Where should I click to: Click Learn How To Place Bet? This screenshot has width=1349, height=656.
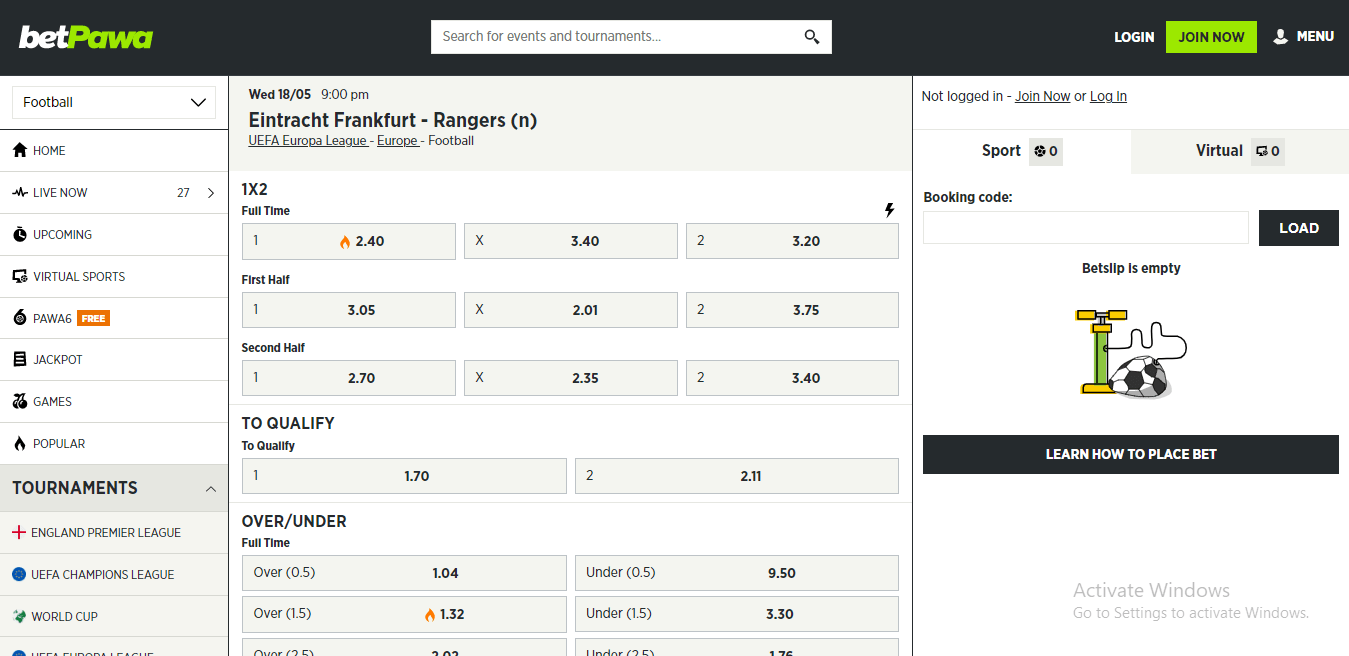tap(1131, 454)
